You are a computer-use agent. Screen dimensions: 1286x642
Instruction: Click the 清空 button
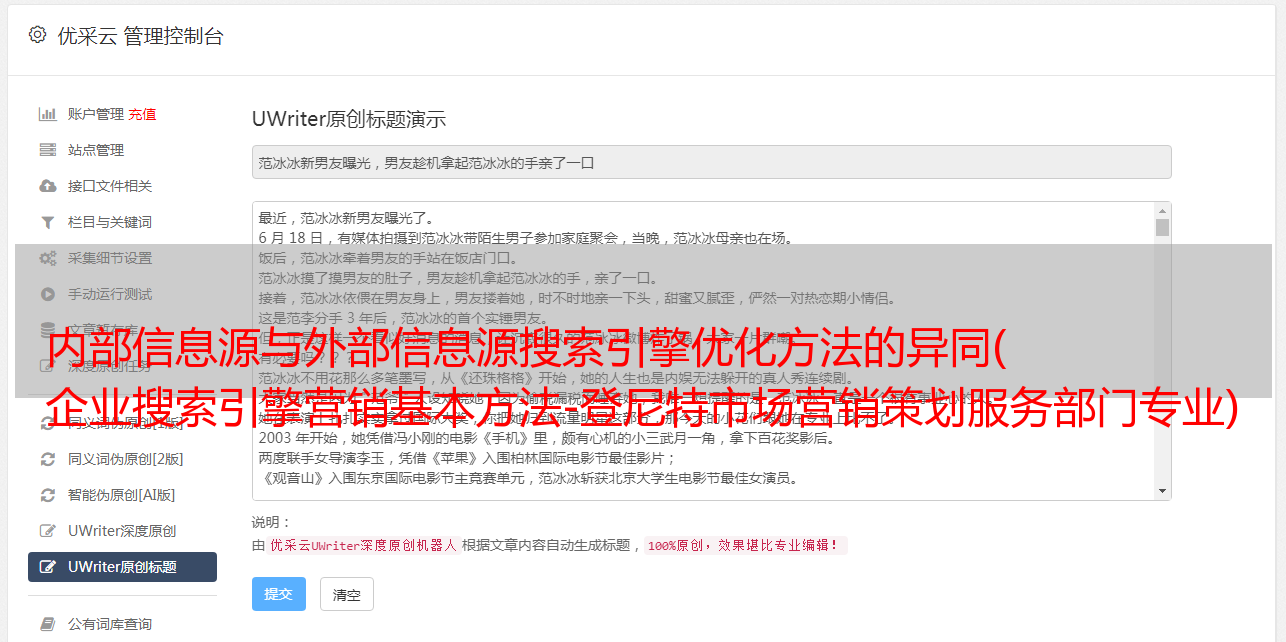[347, 594]
